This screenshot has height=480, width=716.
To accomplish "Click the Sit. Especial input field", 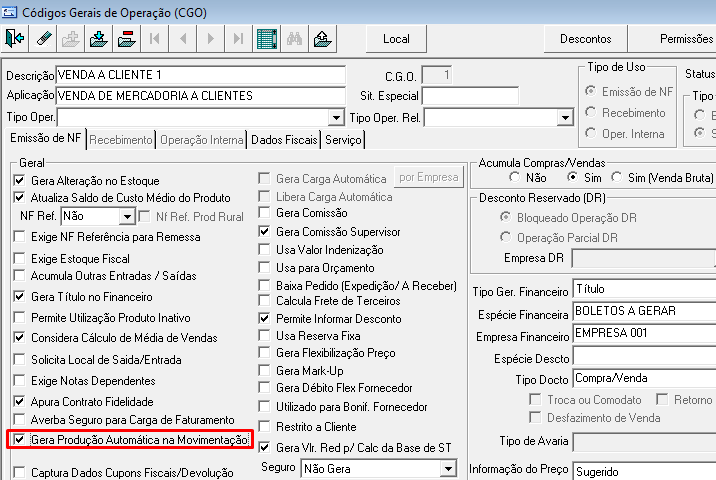I will click(470, 96).
